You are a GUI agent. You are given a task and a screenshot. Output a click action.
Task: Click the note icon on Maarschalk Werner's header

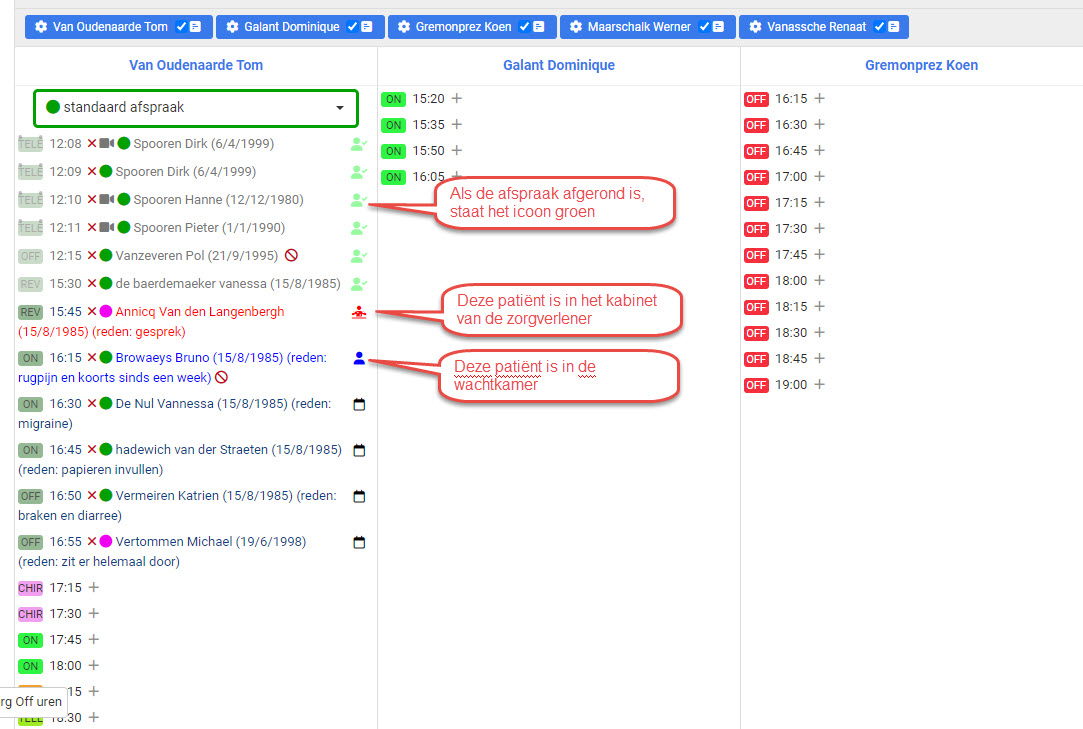click(x=717, y=26)
